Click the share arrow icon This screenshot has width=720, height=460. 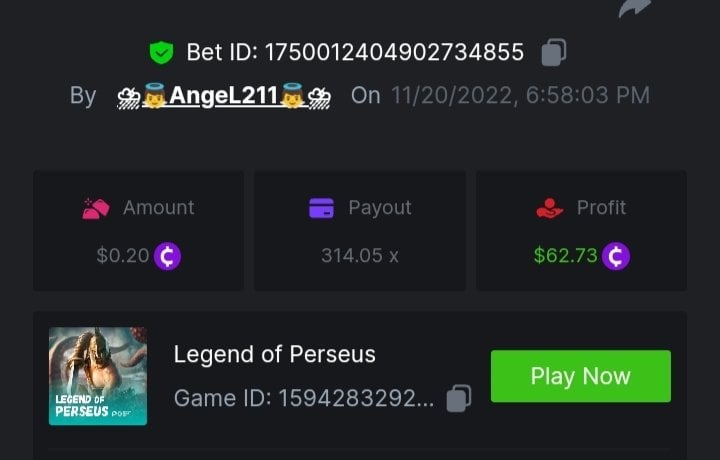(635, 8)
